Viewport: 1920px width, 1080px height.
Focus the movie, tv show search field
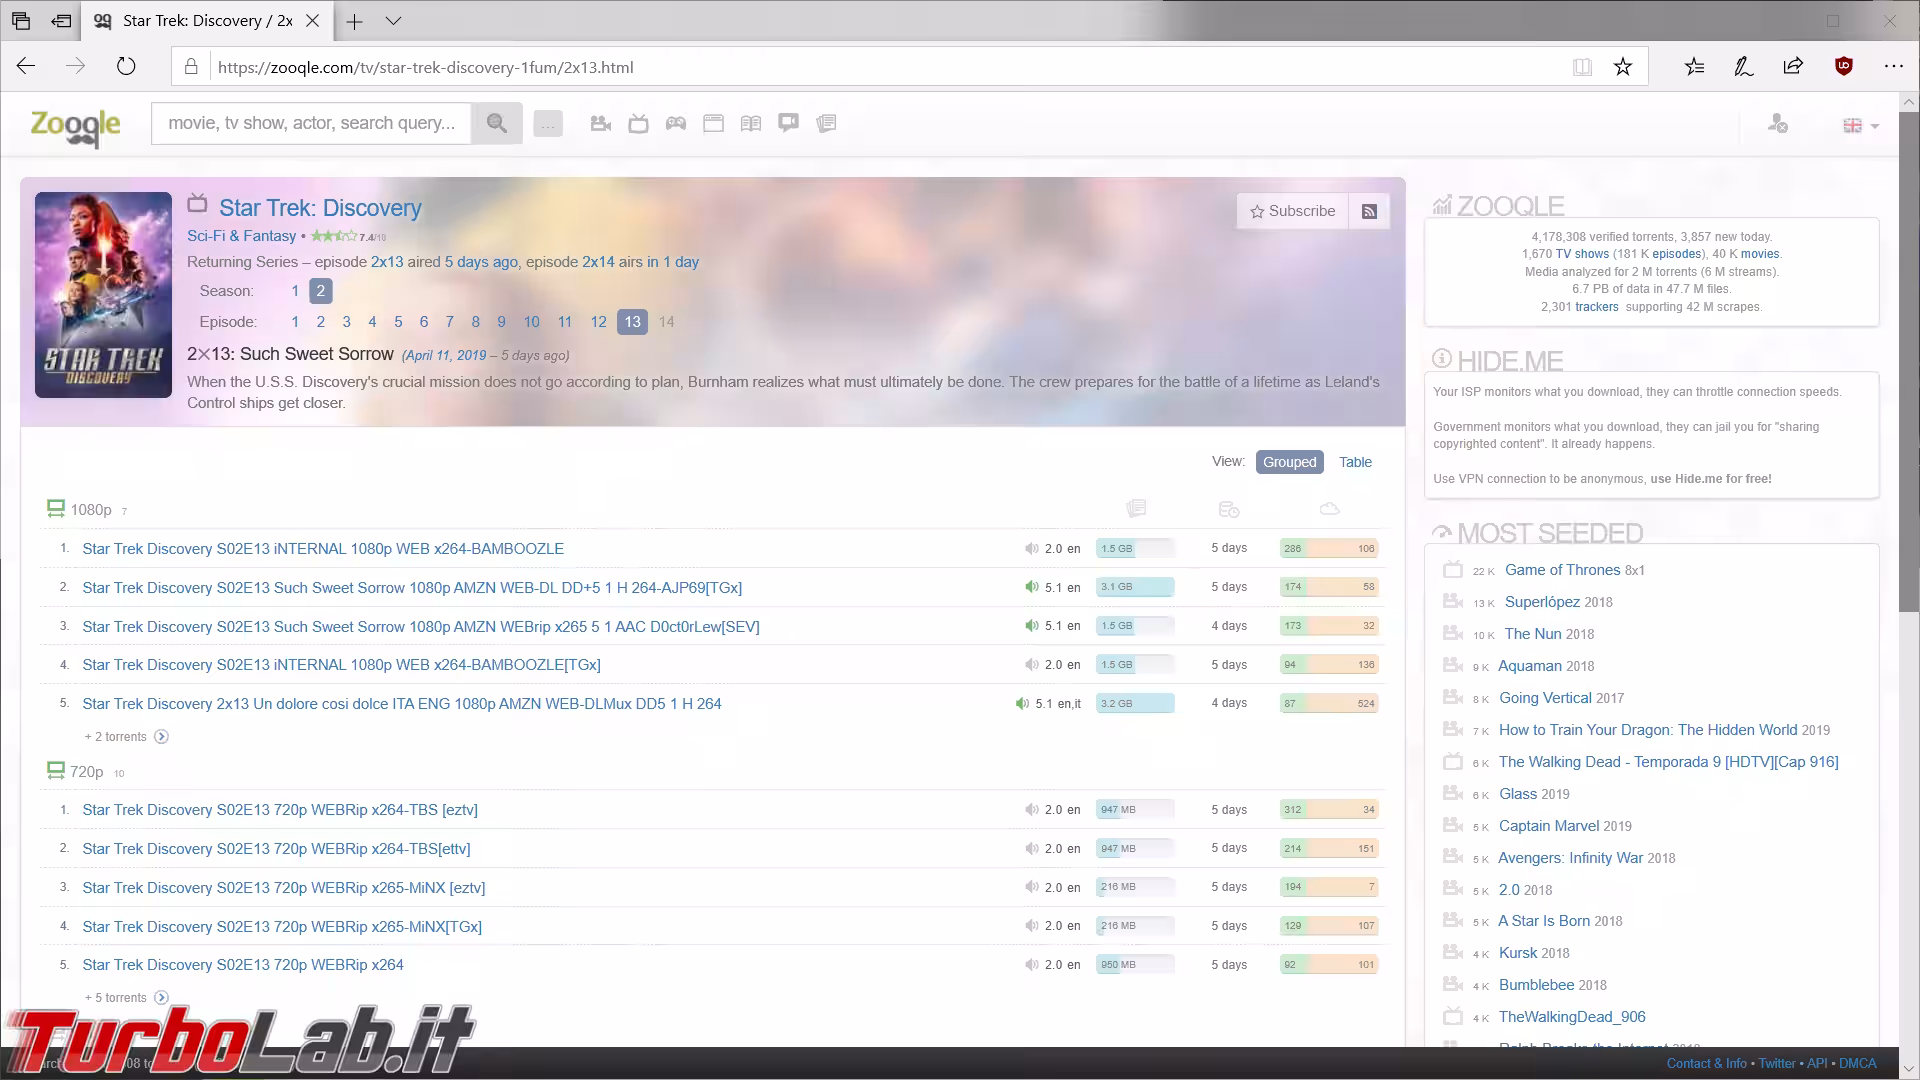(x=311, y=123)
